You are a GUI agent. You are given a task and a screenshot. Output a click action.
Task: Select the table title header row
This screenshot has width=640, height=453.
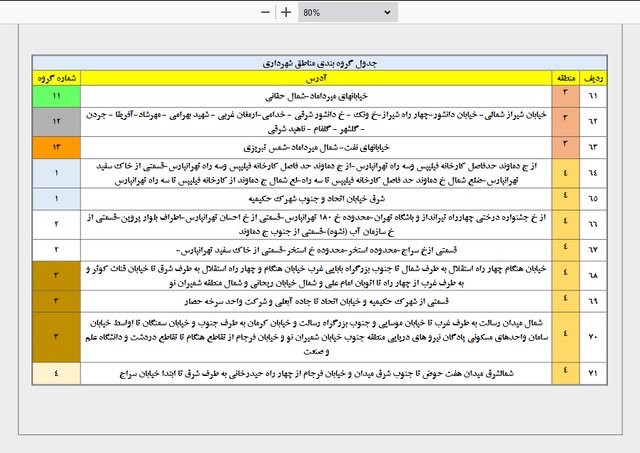click(320, 63)
